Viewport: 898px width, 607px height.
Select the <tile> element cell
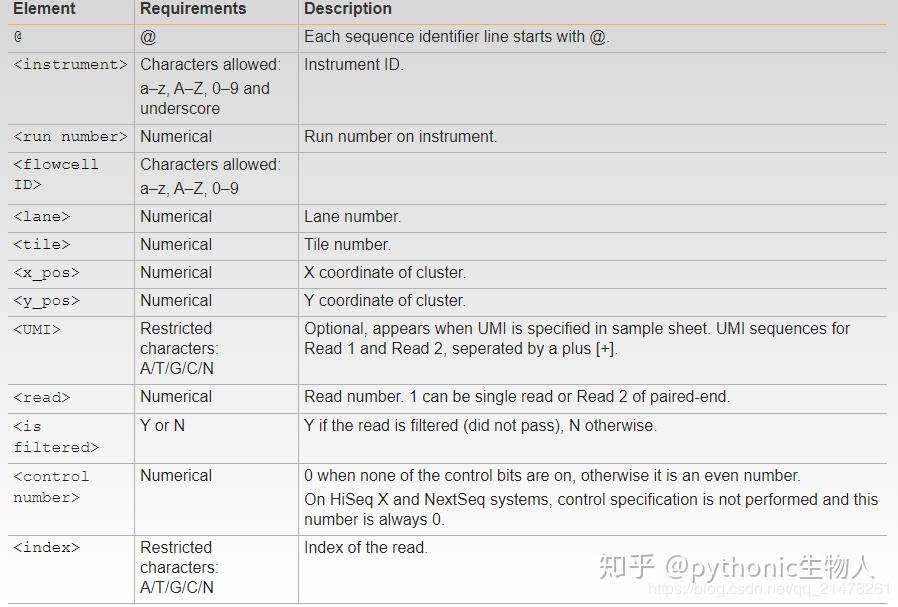tap(42, 245)
